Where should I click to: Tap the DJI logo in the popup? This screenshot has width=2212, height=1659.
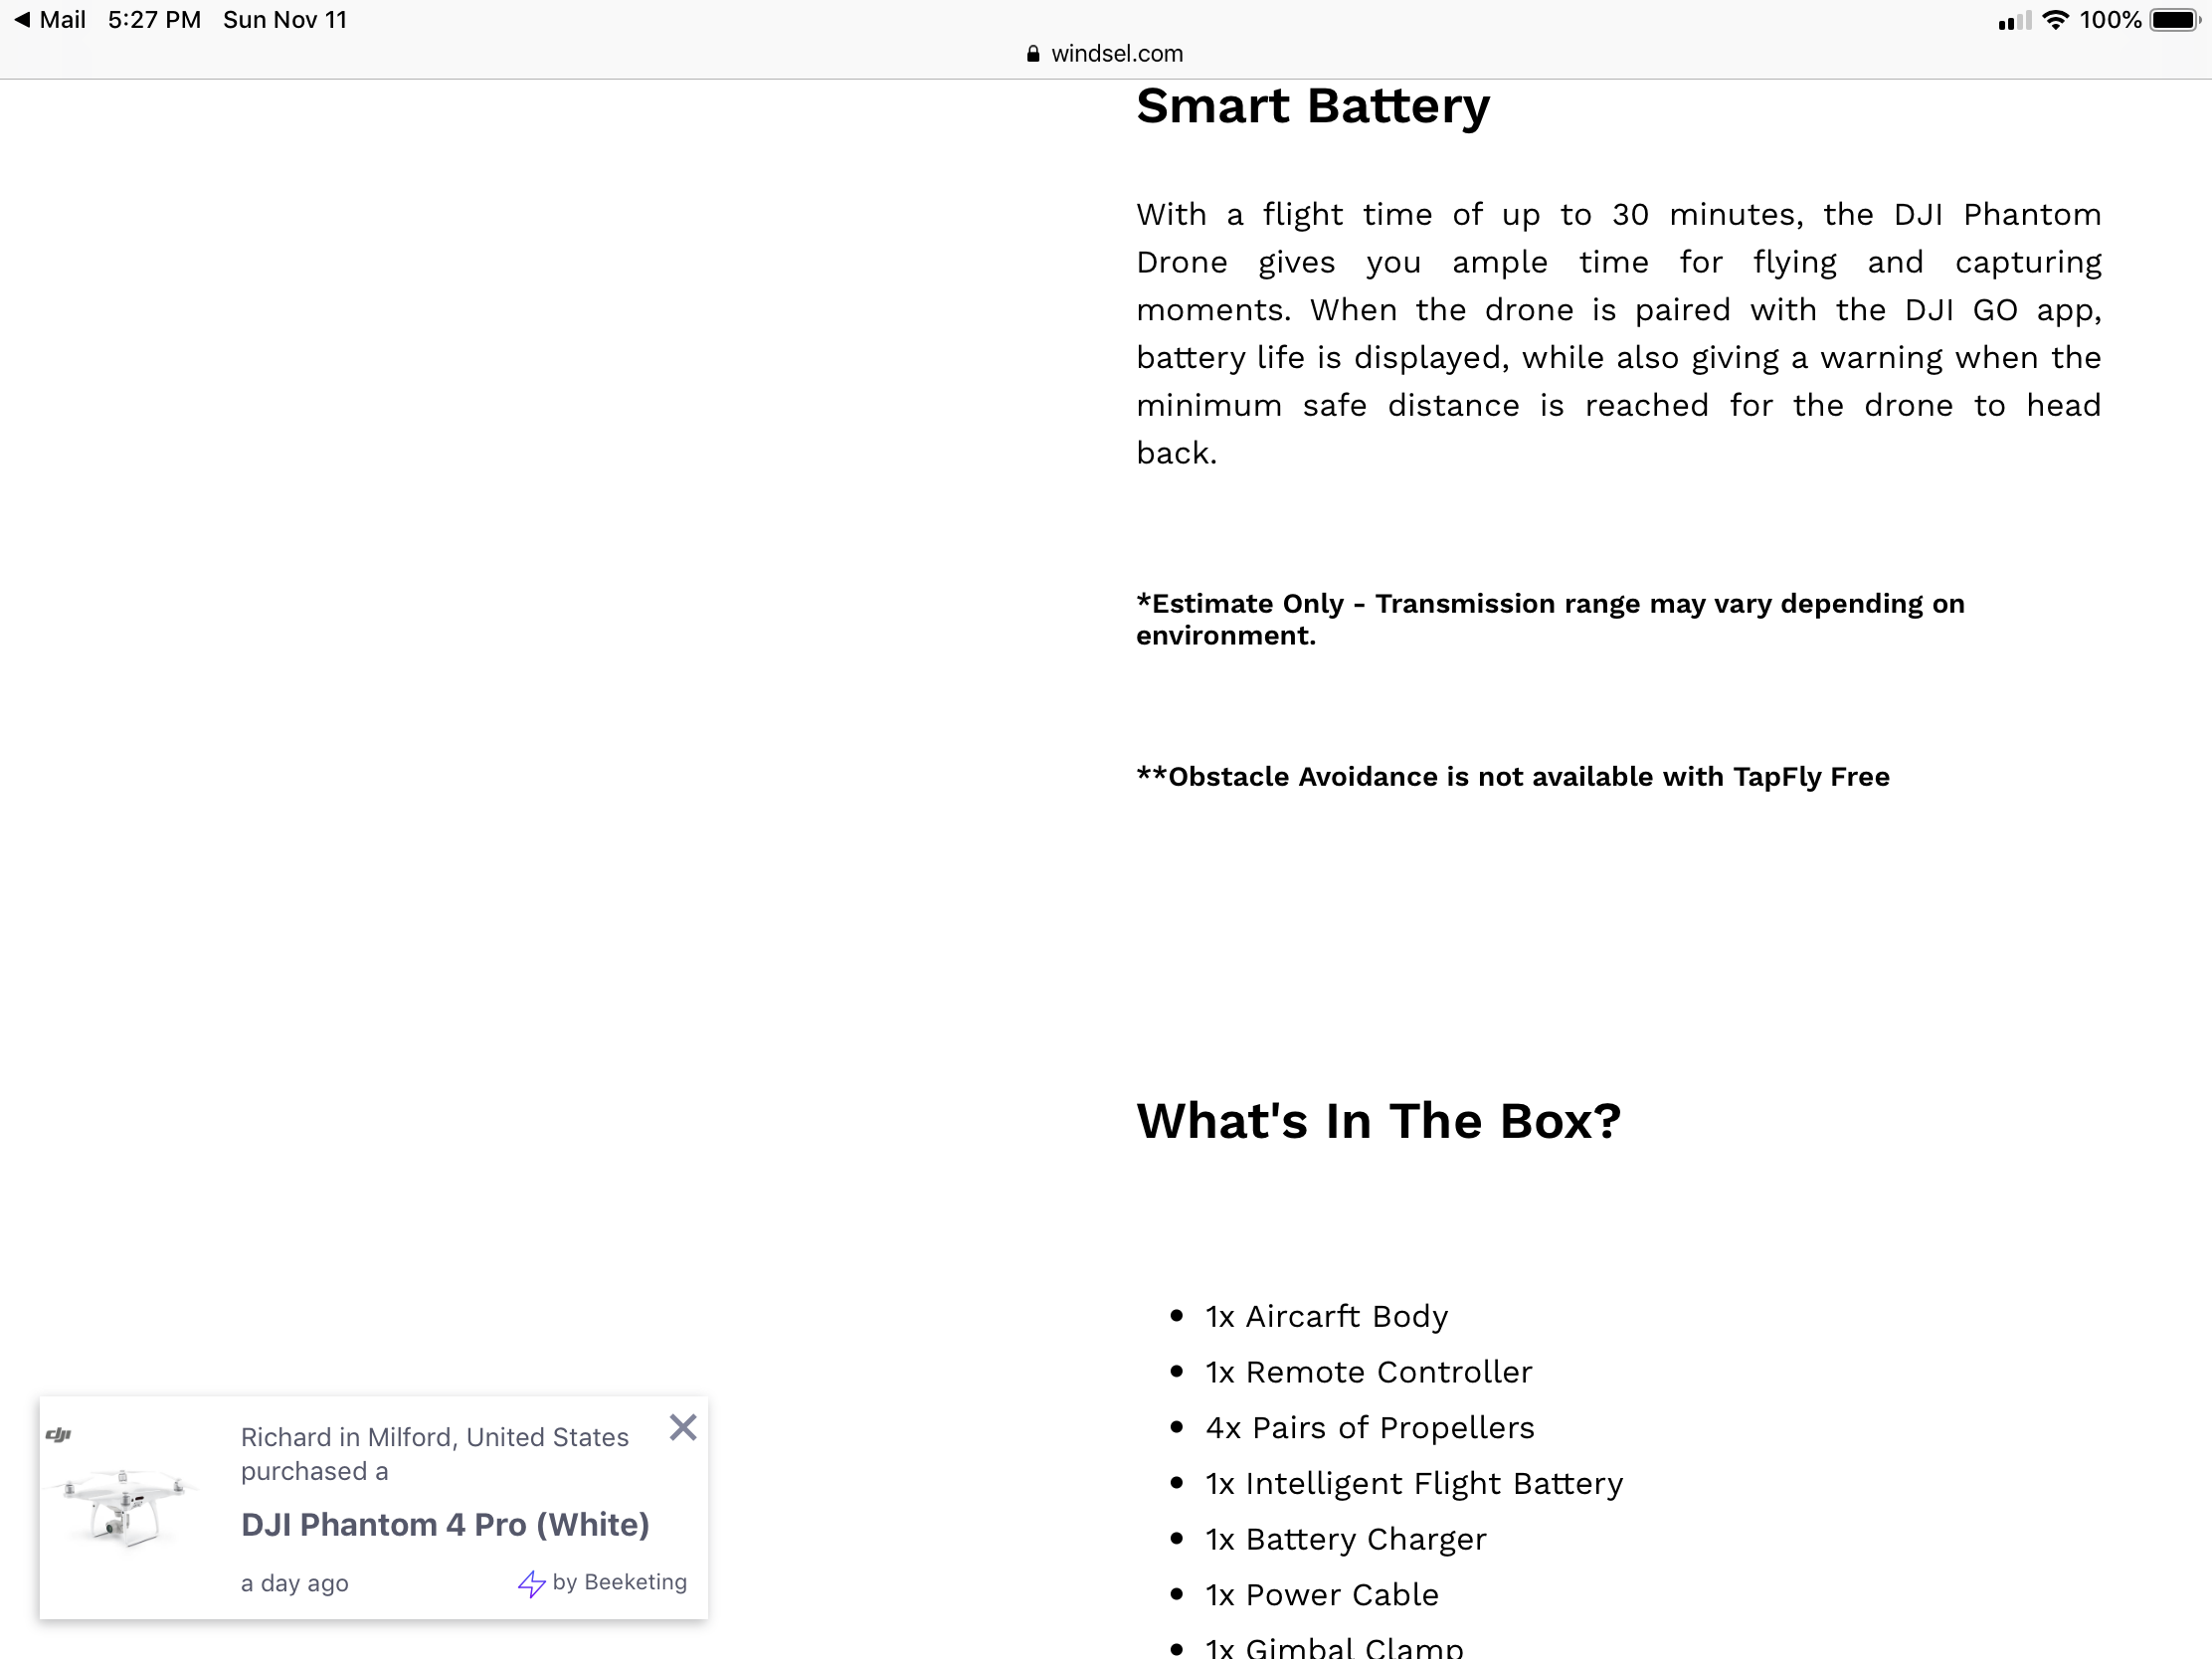(x=59, y=1434)
